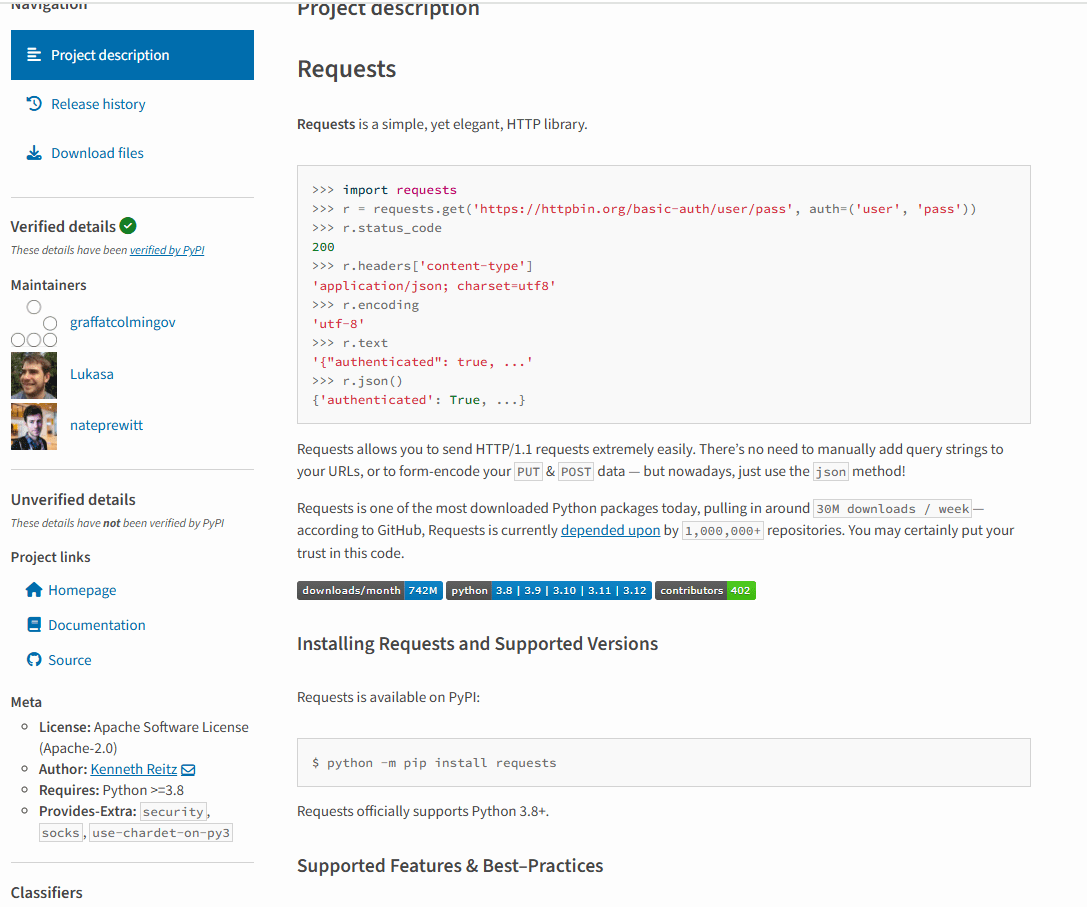Viewport: 1087px width, 907px height.
Task: Follow the 'depended upon' link
Action: tap(610, 530)
